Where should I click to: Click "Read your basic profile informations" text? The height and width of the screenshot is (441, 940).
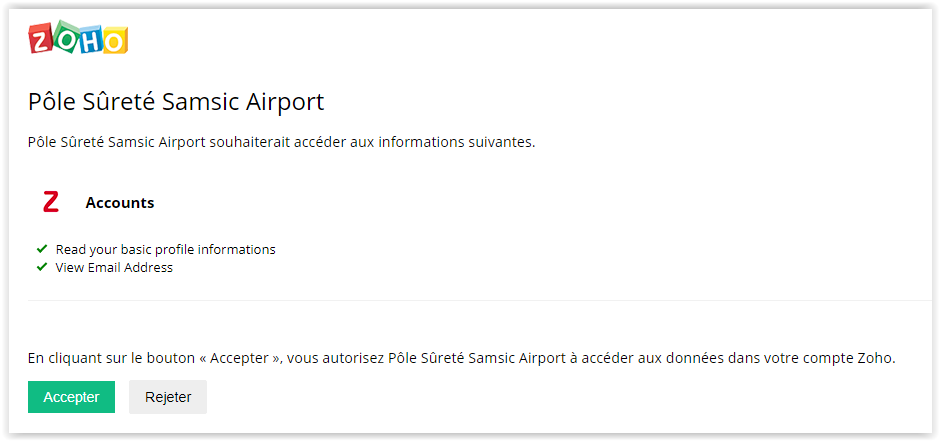pyautogui.click(x=165, y=249)
